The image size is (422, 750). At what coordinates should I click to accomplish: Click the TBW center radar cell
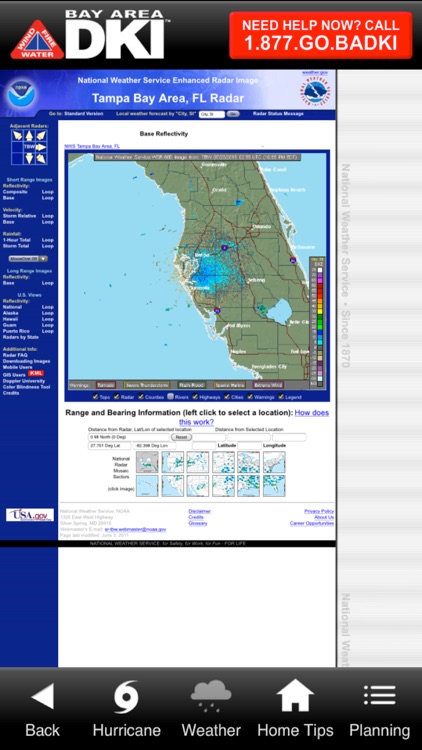pos(29,147)
